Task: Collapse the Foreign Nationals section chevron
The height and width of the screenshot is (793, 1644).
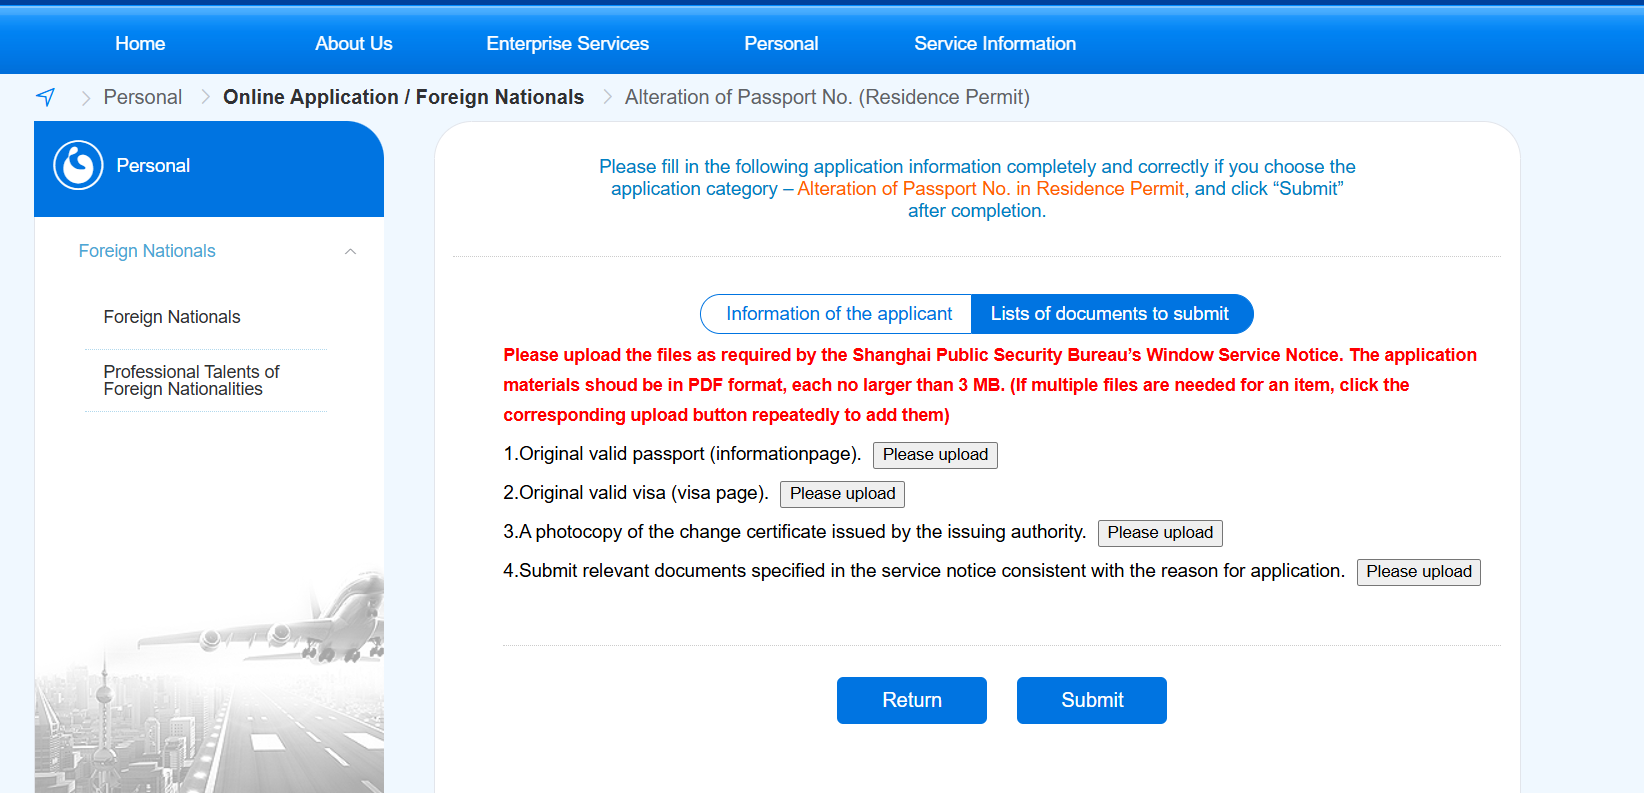Action: pyautogui.click(x=350, y=251)
